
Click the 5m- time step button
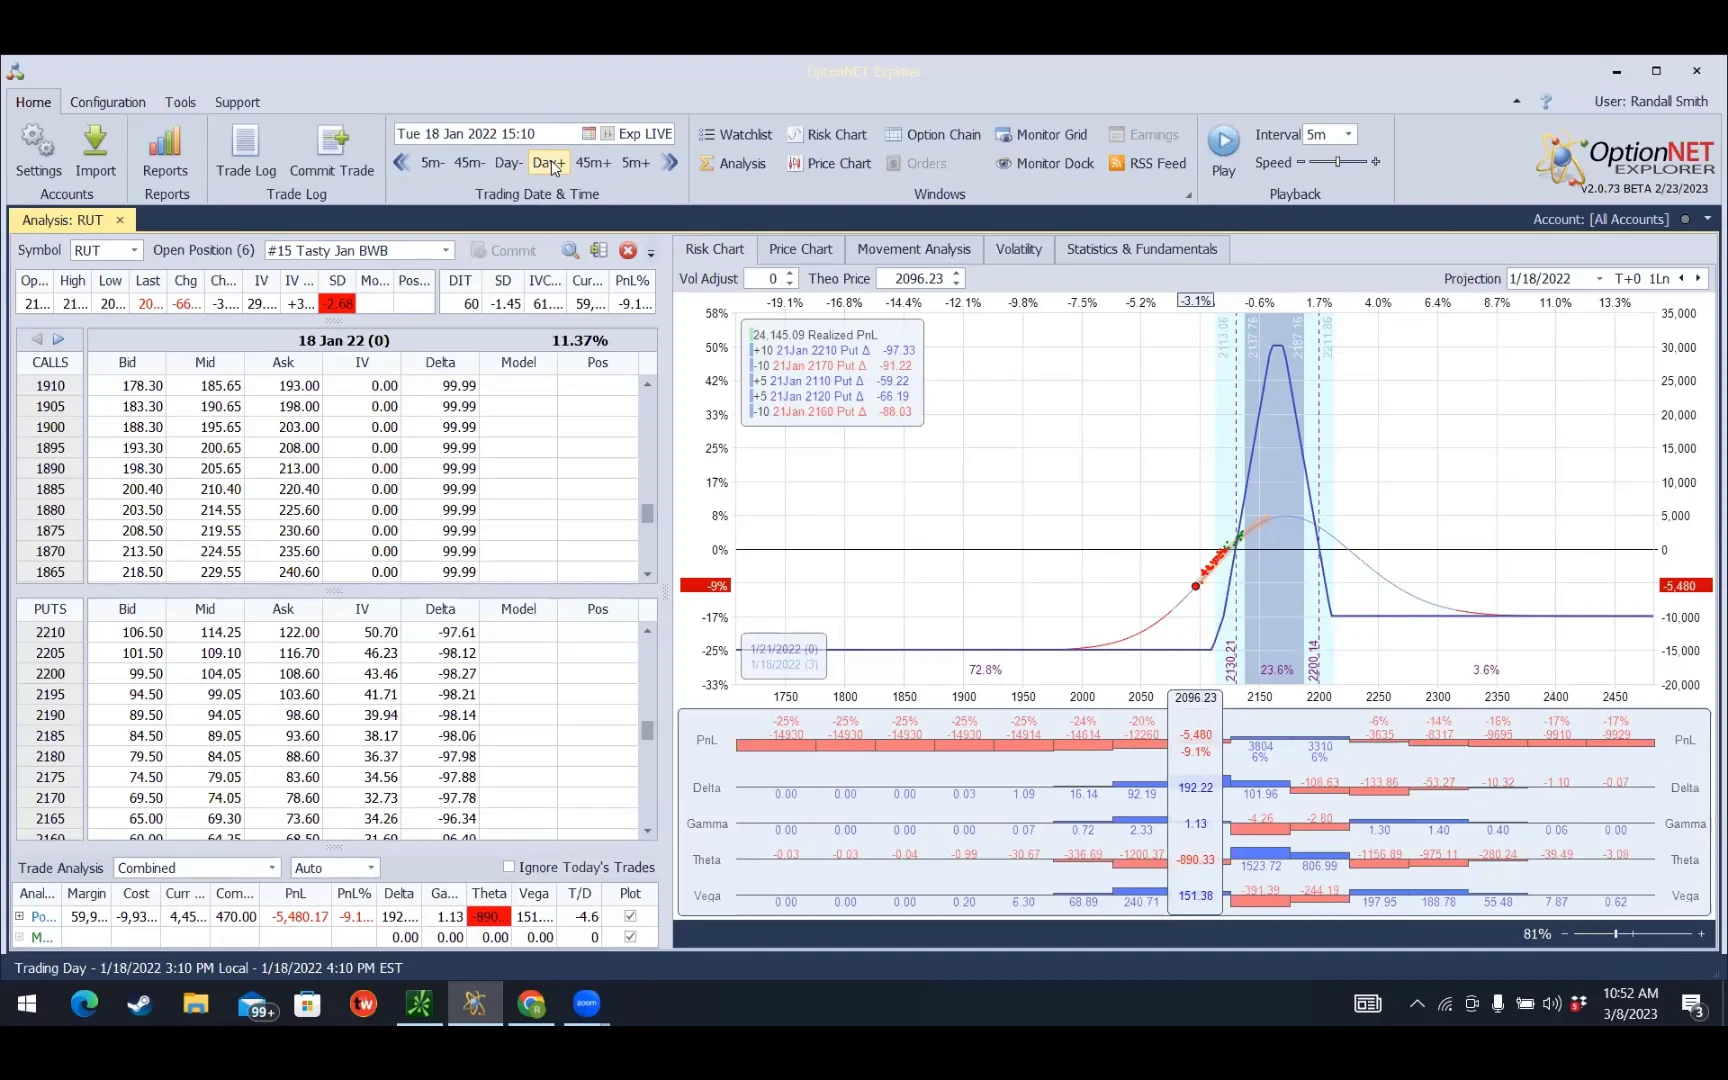432,163
